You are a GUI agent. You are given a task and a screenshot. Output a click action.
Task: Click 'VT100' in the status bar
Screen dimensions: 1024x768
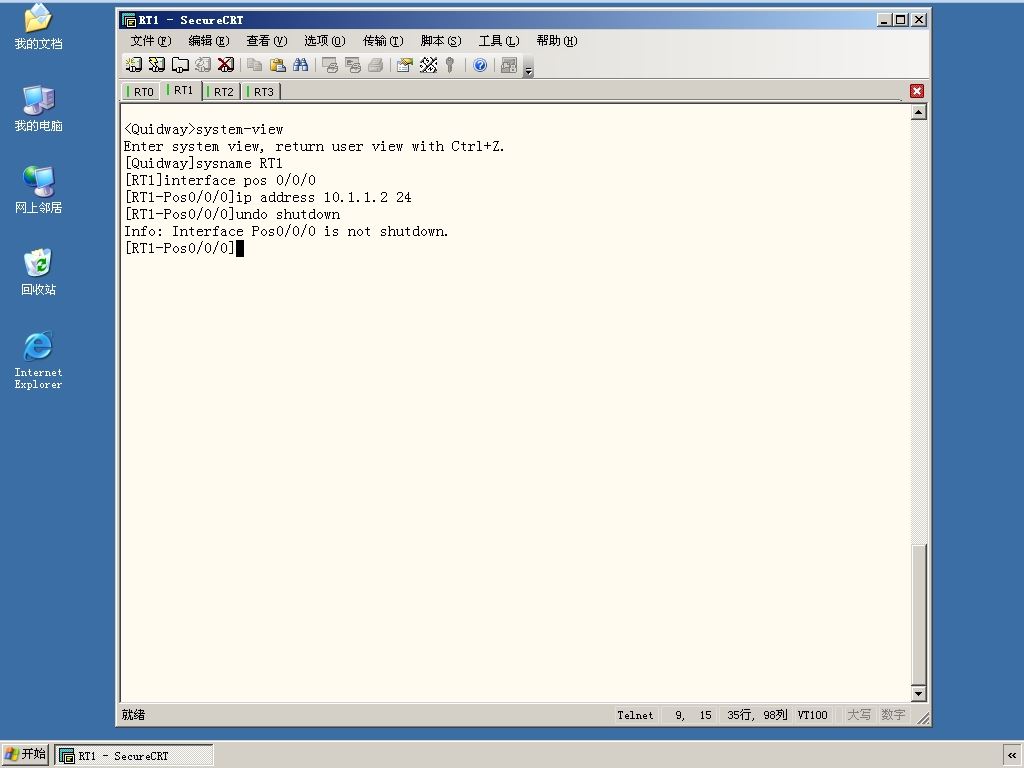pos(812,715)
